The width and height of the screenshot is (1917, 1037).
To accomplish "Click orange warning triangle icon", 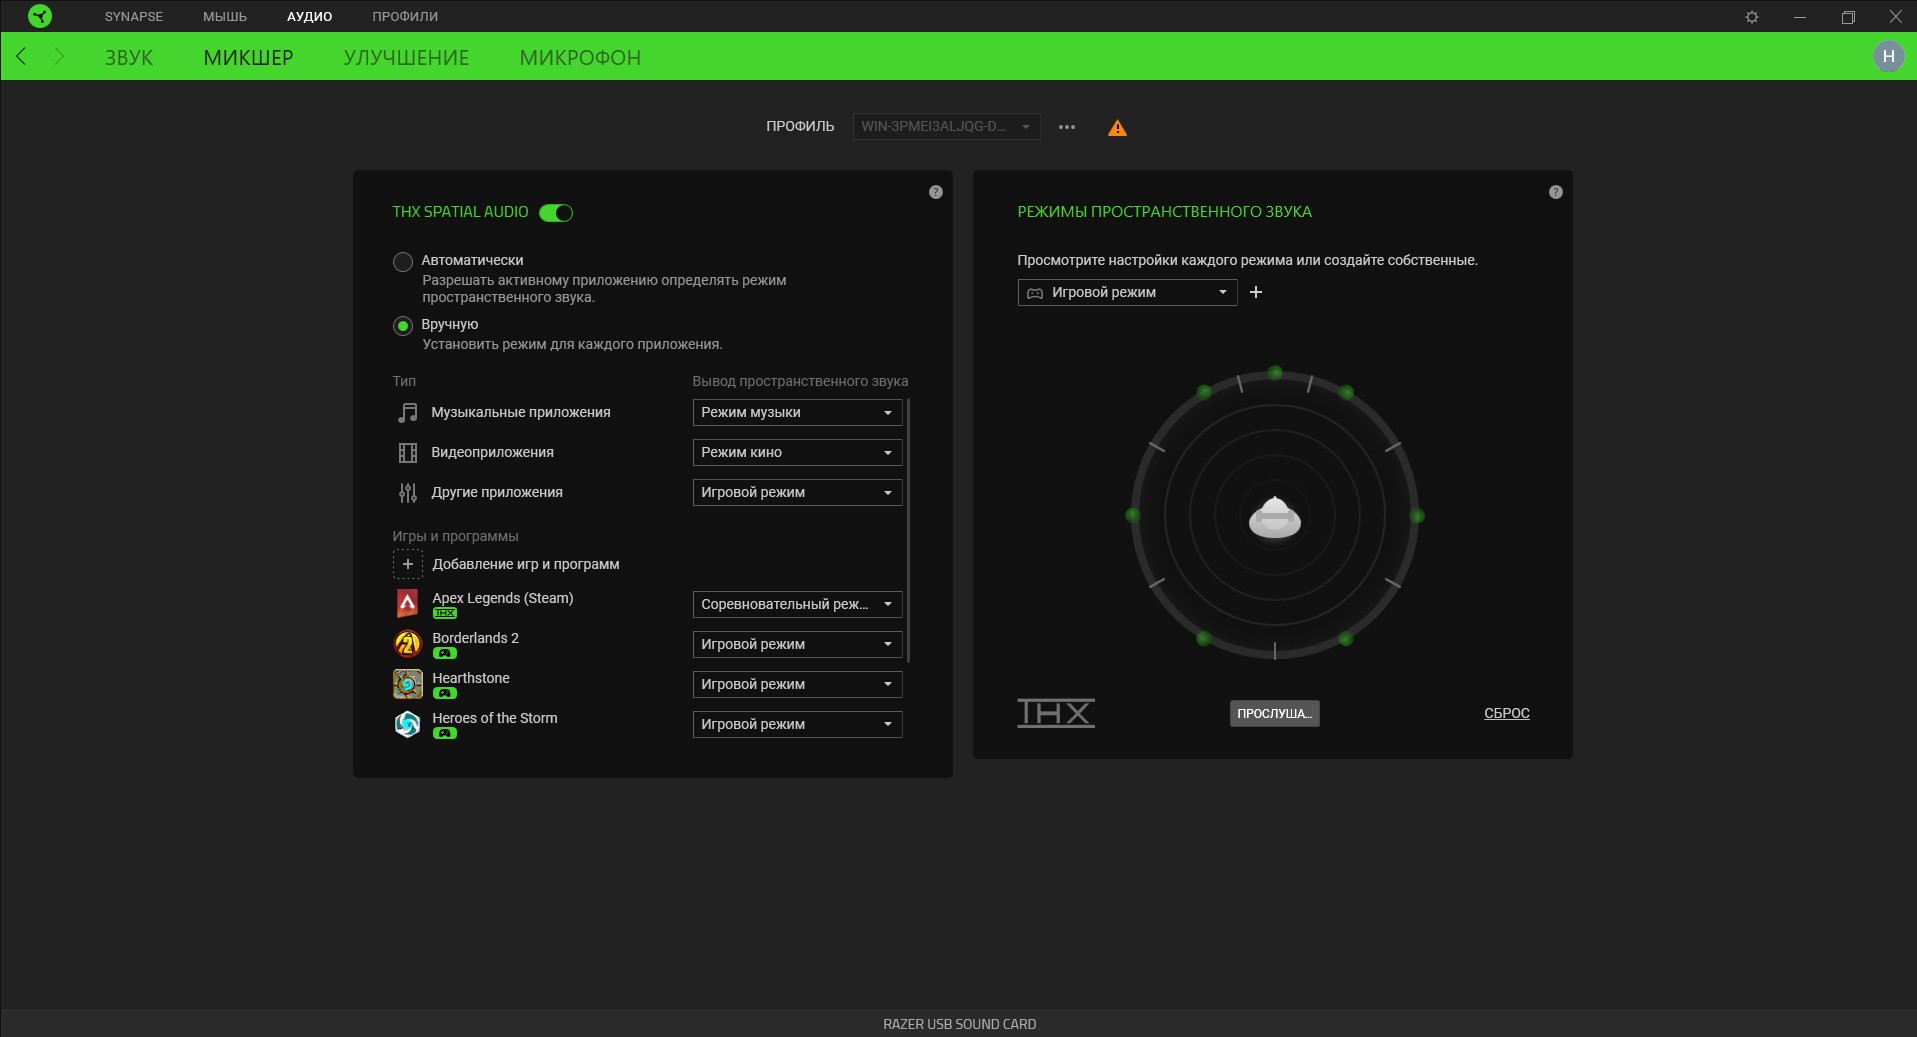I will 1118,128.
